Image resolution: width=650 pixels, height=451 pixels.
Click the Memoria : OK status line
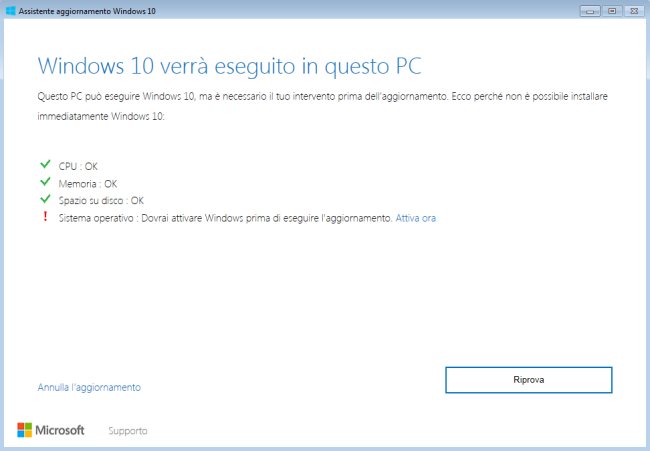(88, 183)
